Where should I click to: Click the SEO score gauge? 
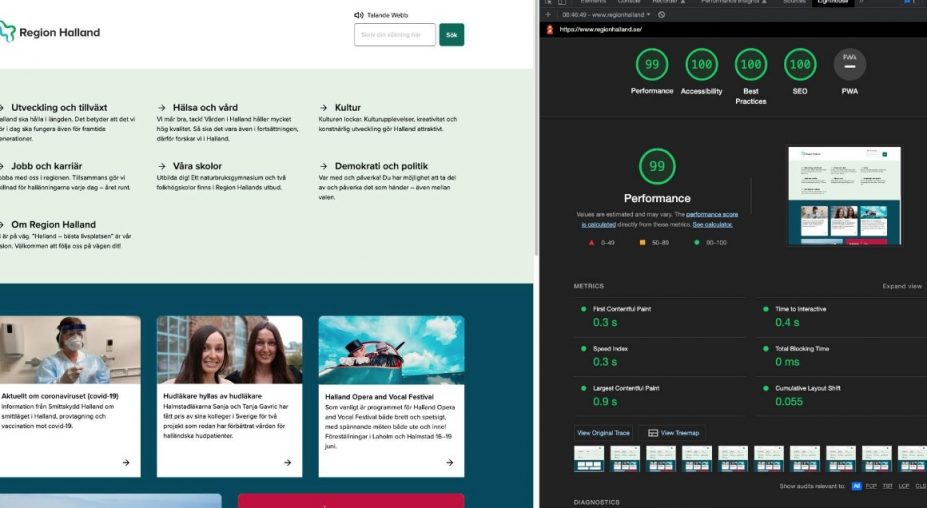pos(799,64)
